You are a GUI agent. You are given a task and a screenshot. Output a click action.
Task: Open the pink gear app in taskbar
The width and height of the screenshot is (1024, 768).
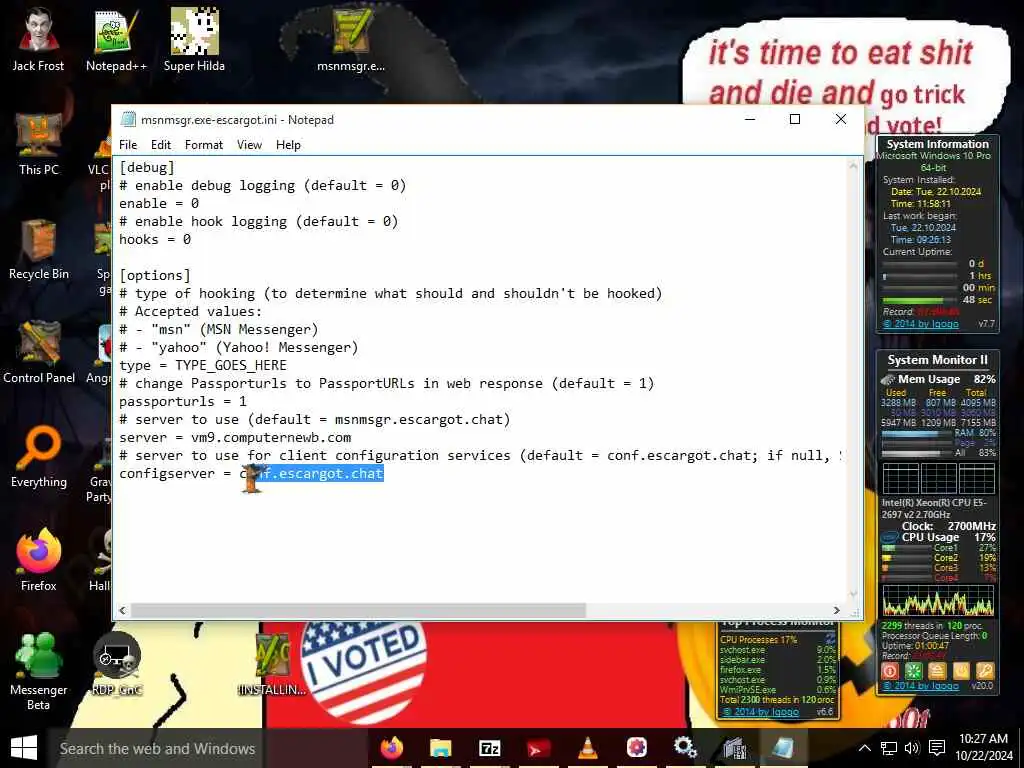pyautogui.click(x=637, y=748)
